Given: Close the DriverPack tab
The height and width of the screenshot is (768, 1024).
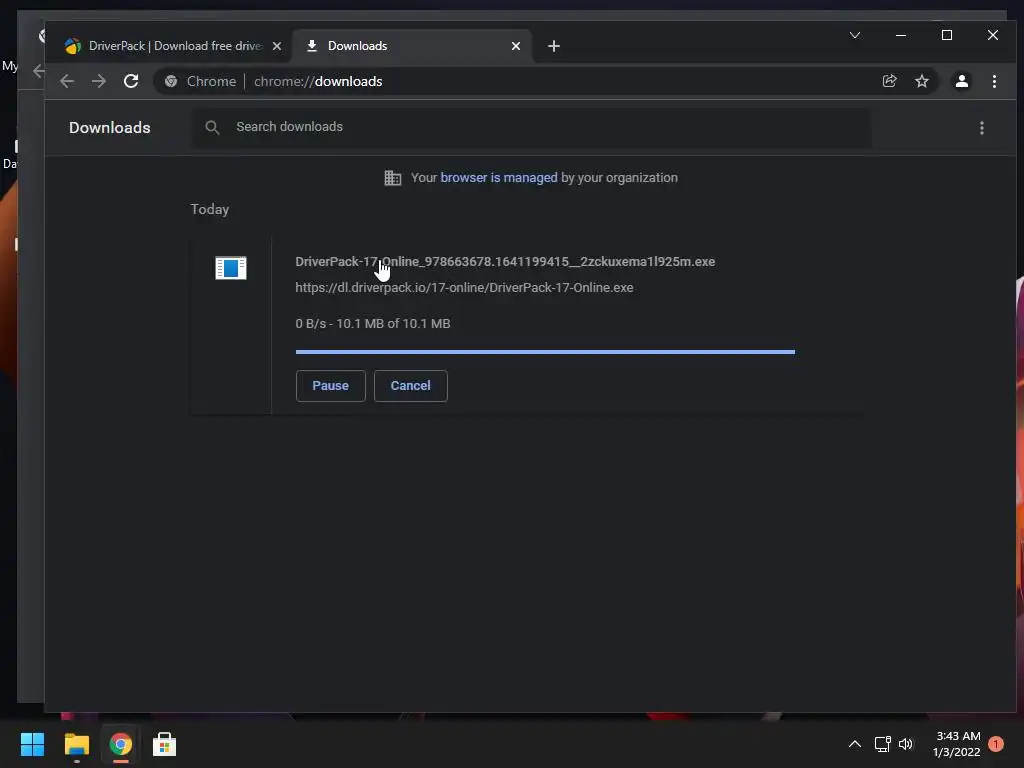Looking at the screenshot, I should click(277, 46).
